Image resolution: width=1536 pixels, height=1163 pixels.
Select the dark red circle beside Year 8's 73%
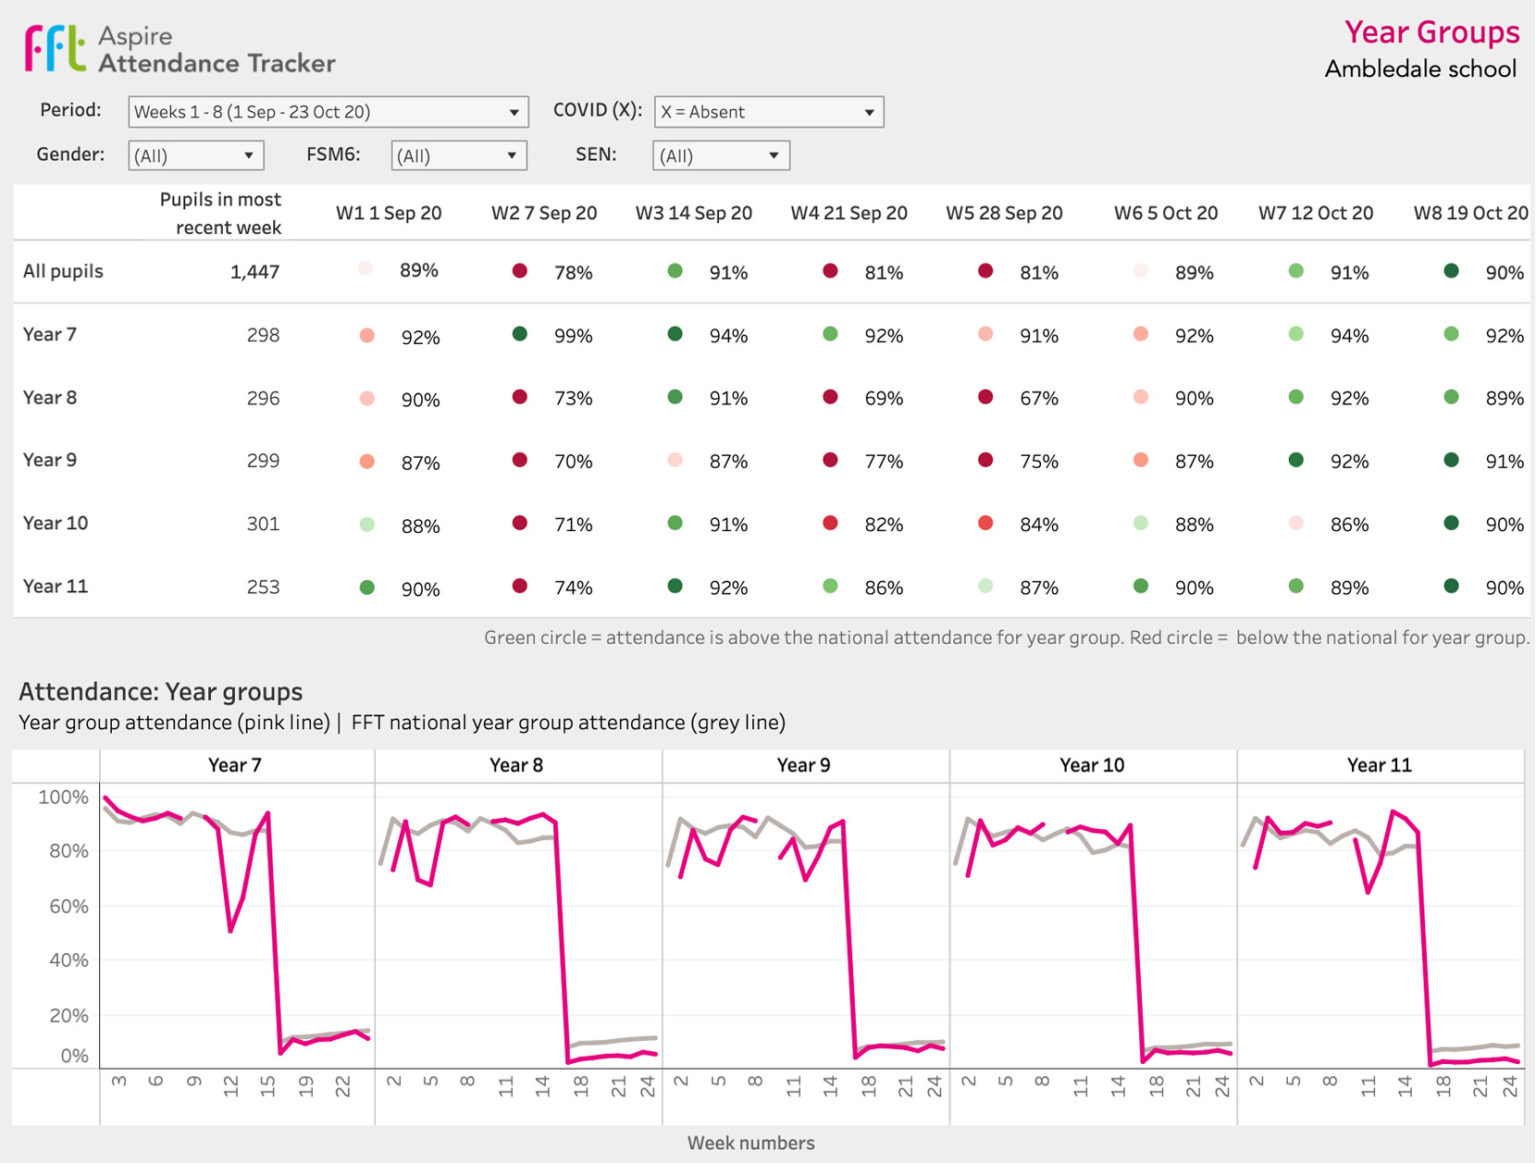(520, 397)
